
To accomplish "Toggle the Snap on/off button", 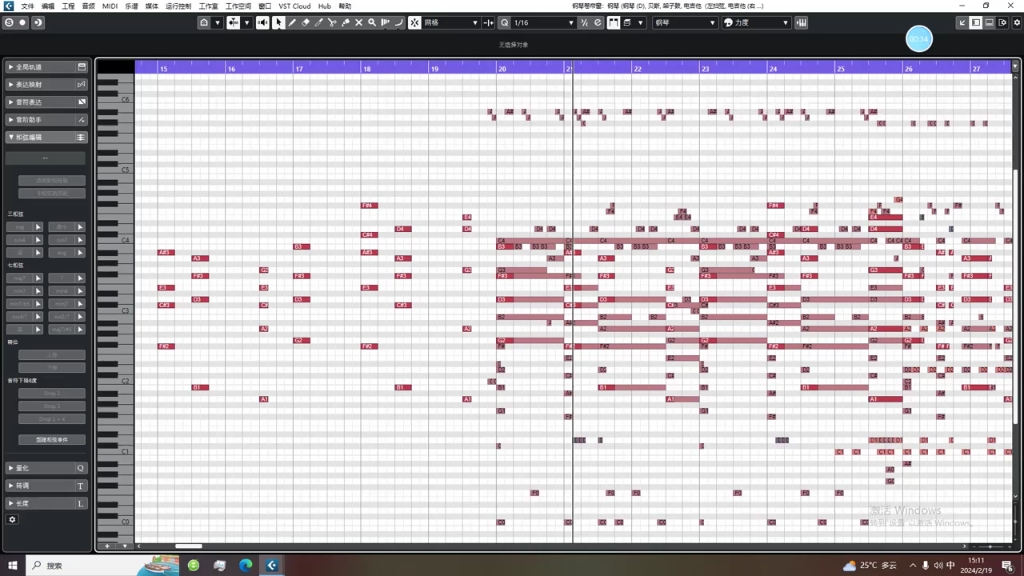I will tap(415, 23).
